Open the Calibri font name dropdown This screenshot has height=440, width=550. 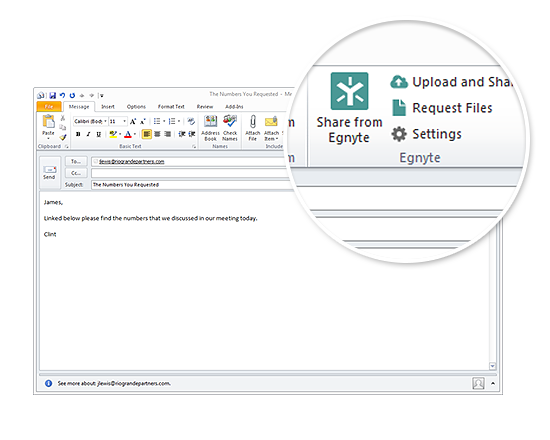pos(105,121)
